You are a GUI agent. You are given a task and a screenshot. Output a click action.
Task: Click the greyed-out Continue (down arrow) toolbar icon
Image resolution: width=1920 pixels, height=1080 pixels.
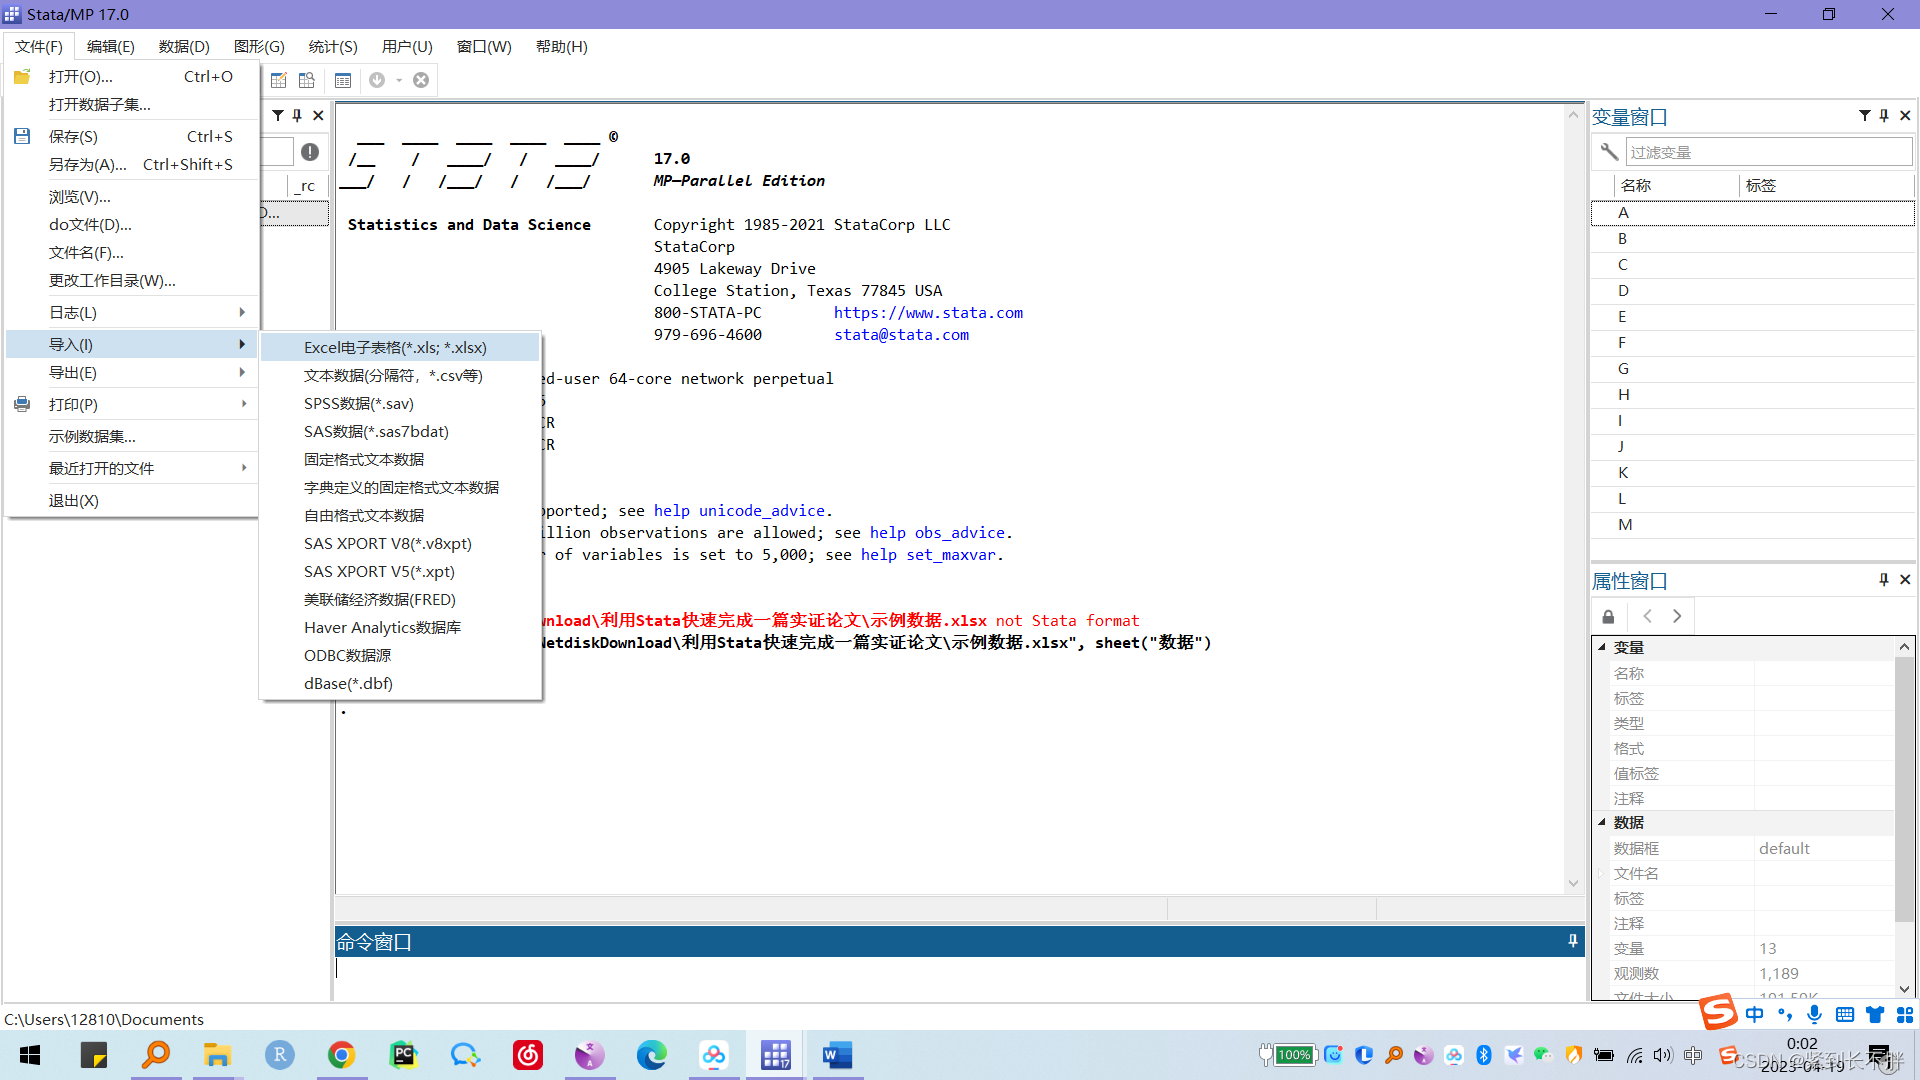pyautogui.click(x=377, y=80)
